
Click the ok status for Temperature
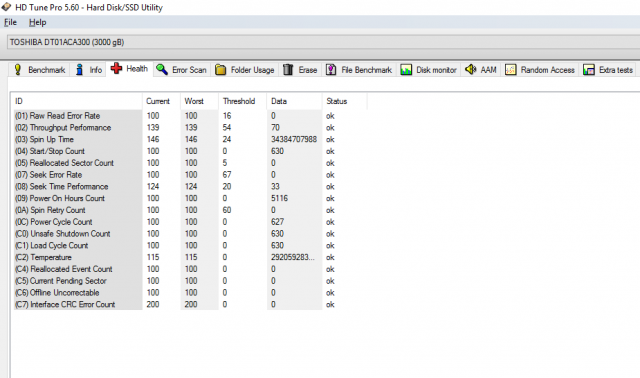tap(330, 258)
